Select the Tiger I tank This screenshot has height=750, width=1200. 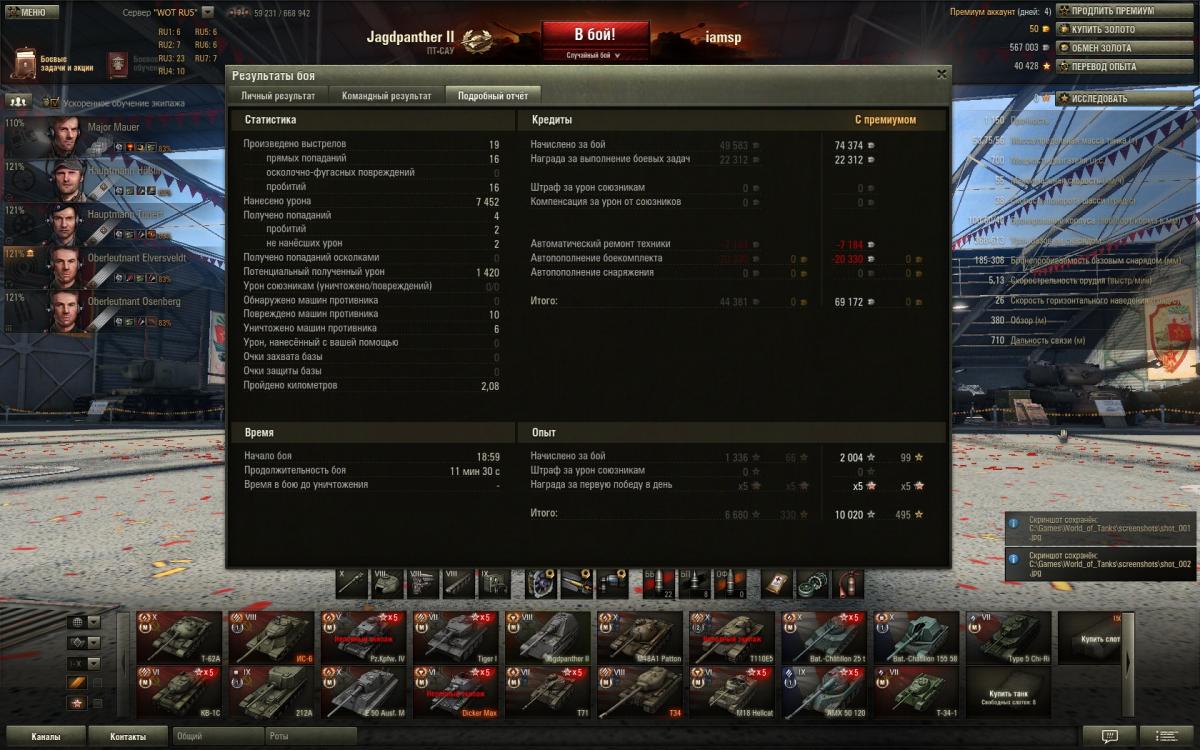pos(455,638)
